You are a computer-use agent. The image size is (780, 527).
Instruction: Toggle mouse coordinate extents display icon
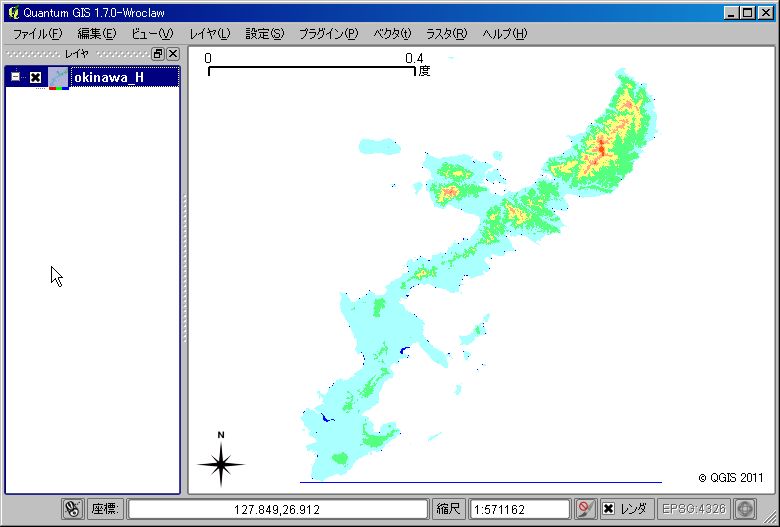[x=73, y=509]
